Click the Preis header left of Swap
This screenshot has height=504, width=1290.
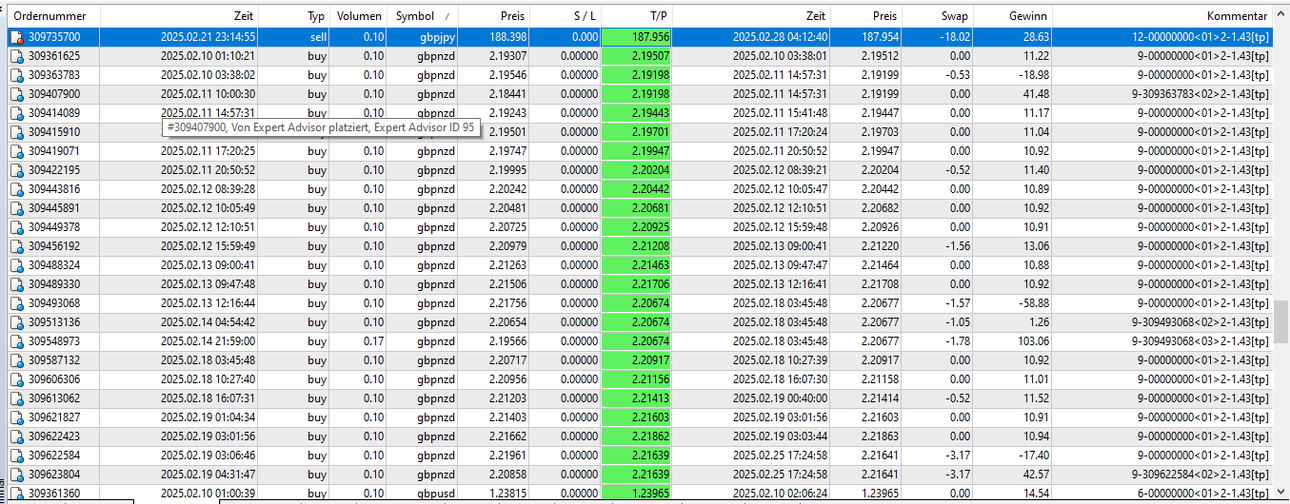866,17
